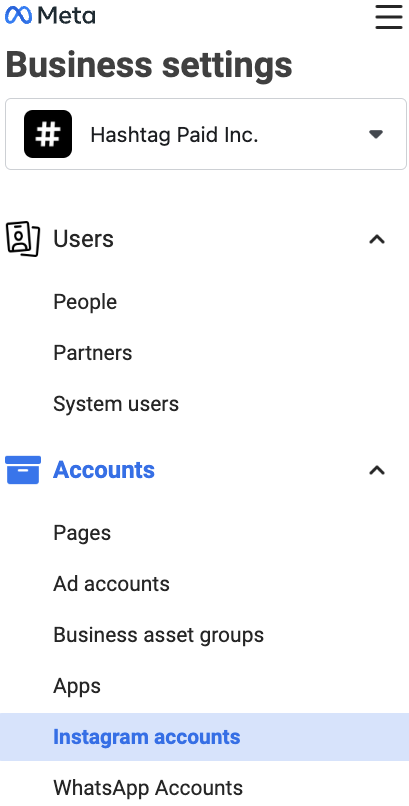Select highlighted Instagram accounts item
Viewport: 409px width, 806px height.
204,737
